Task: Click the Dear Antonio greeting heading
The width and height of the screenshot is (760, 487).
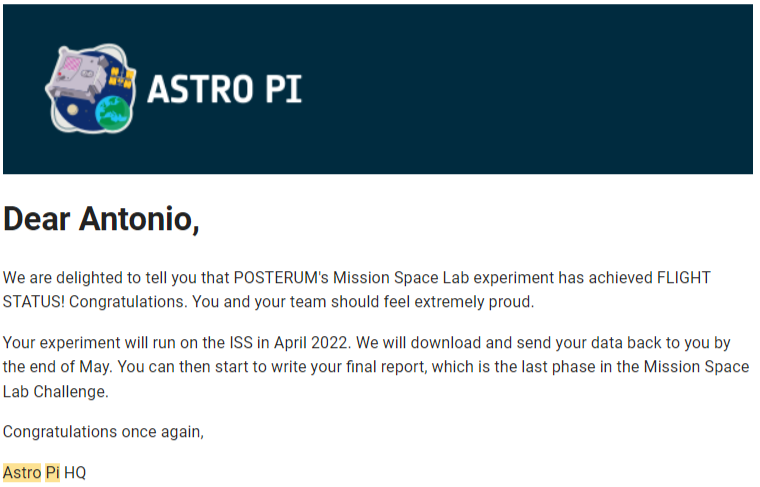Action: [101, 219]
